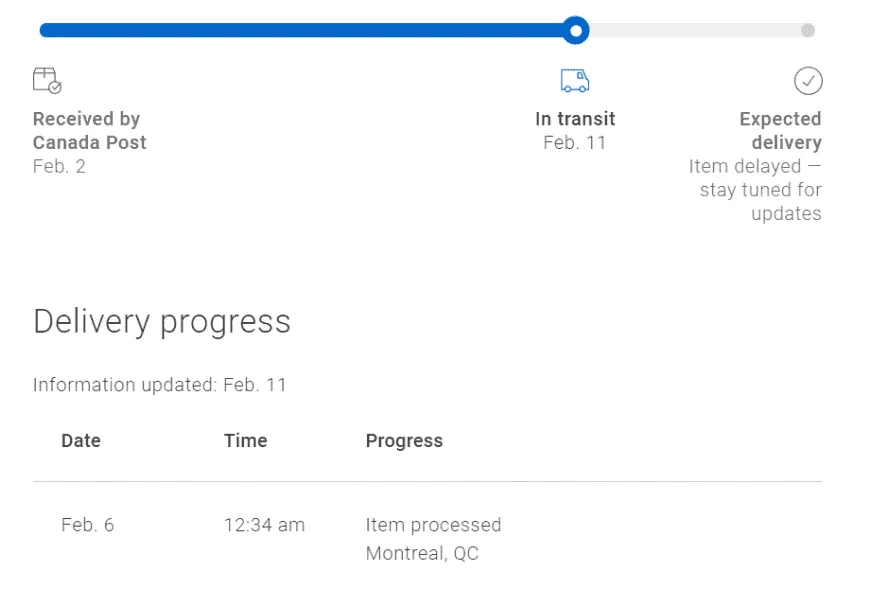The width and height of the screenshot is (885, 589).
Task: Click the Time column header
Action: click(245, 440)
